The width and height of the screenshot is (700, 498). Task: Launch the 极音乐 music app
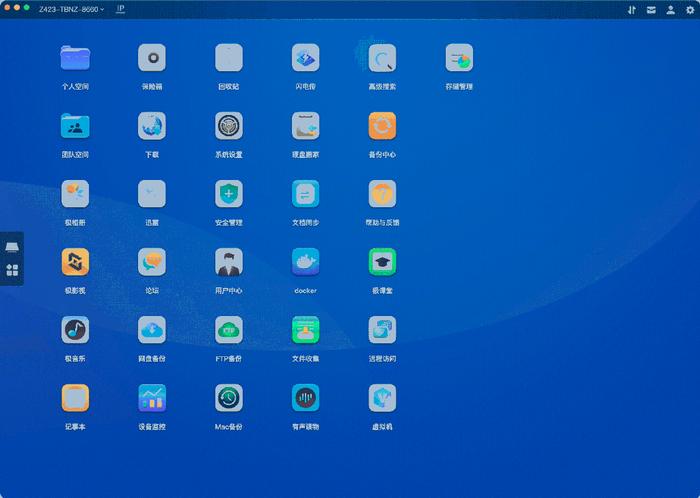point(75,330)
